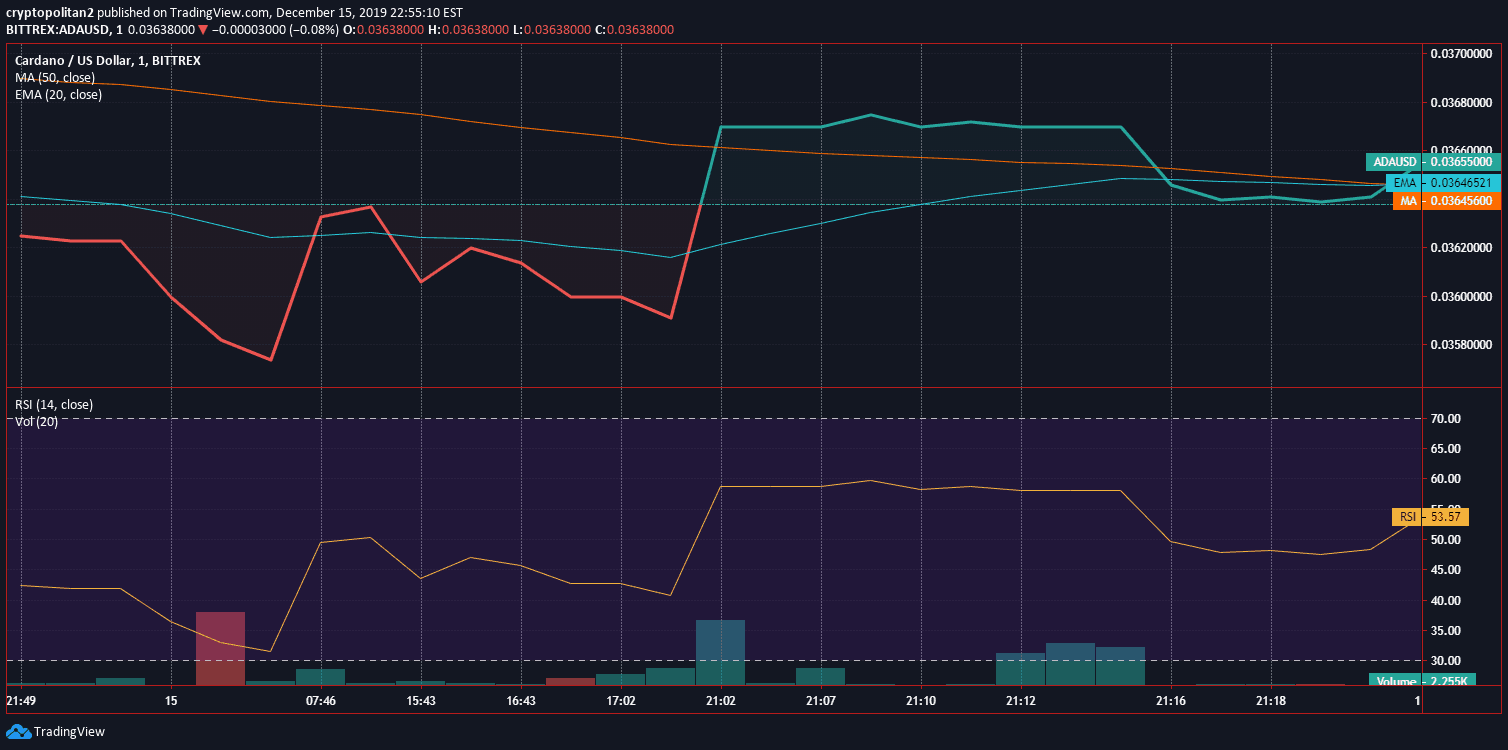Image resolution: width=1508 pixels, height=750 pixels.
Task: Click the 21:10 time axis label
Action: (921, 701)
